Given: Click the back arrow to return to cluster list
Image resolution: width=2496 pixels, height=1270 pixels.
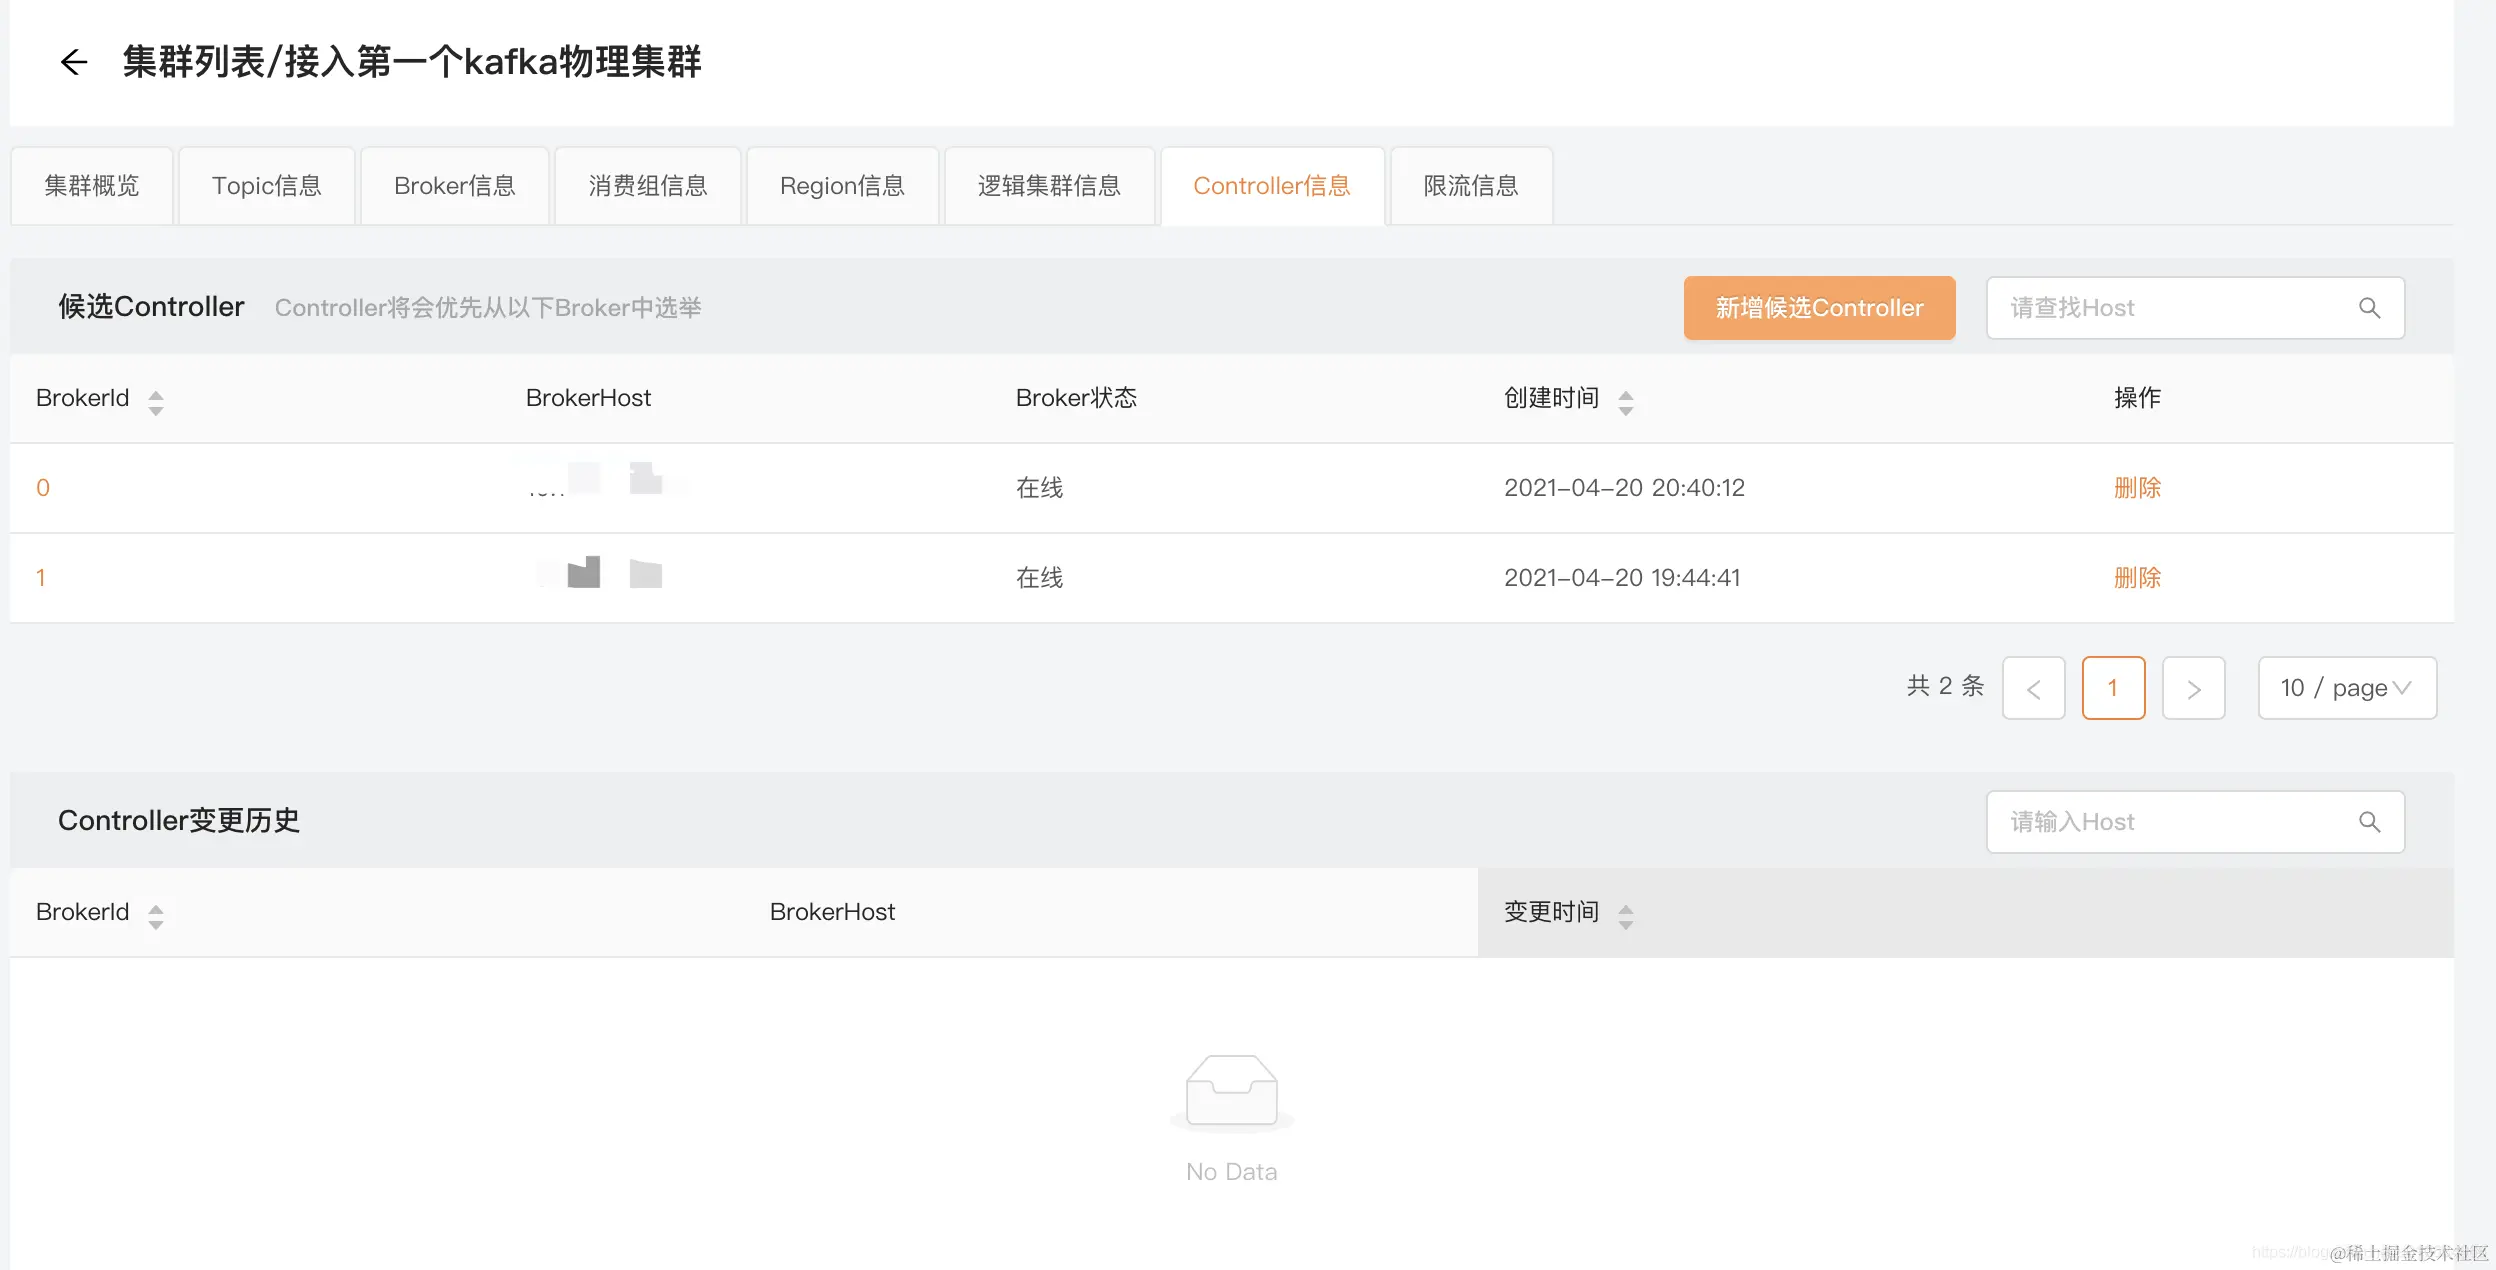Looking at the screenshot, I should pos(75,62).
